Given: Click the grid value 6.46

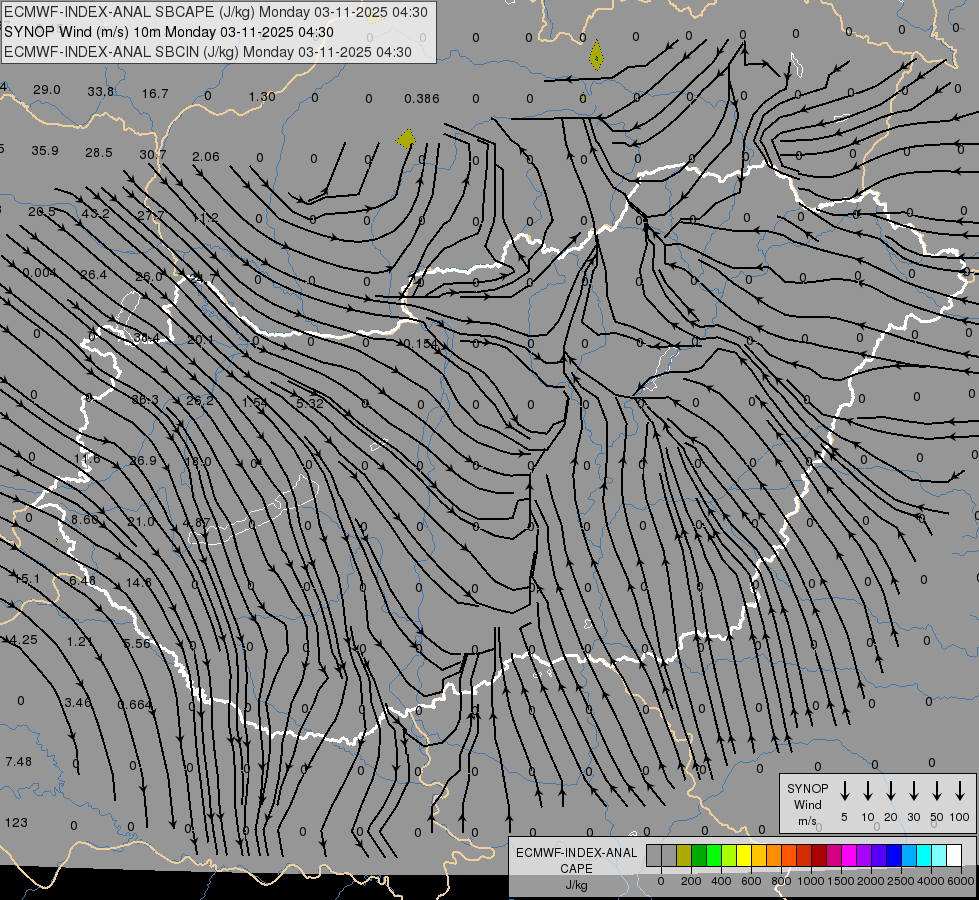Looking at the screenshot, I should (82, 581).
